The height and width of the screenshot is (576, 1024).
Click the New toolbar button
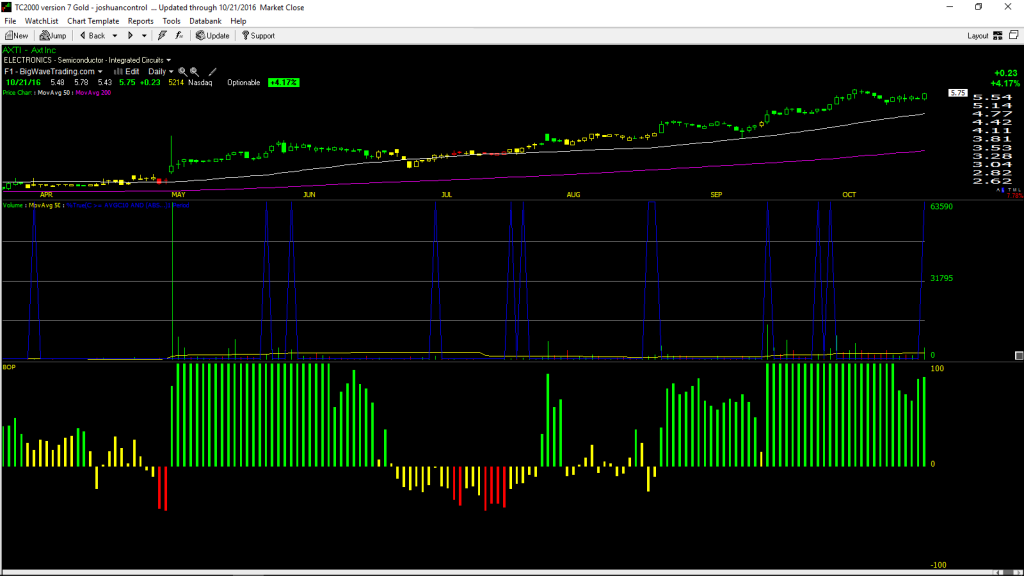tap(16, 36)
